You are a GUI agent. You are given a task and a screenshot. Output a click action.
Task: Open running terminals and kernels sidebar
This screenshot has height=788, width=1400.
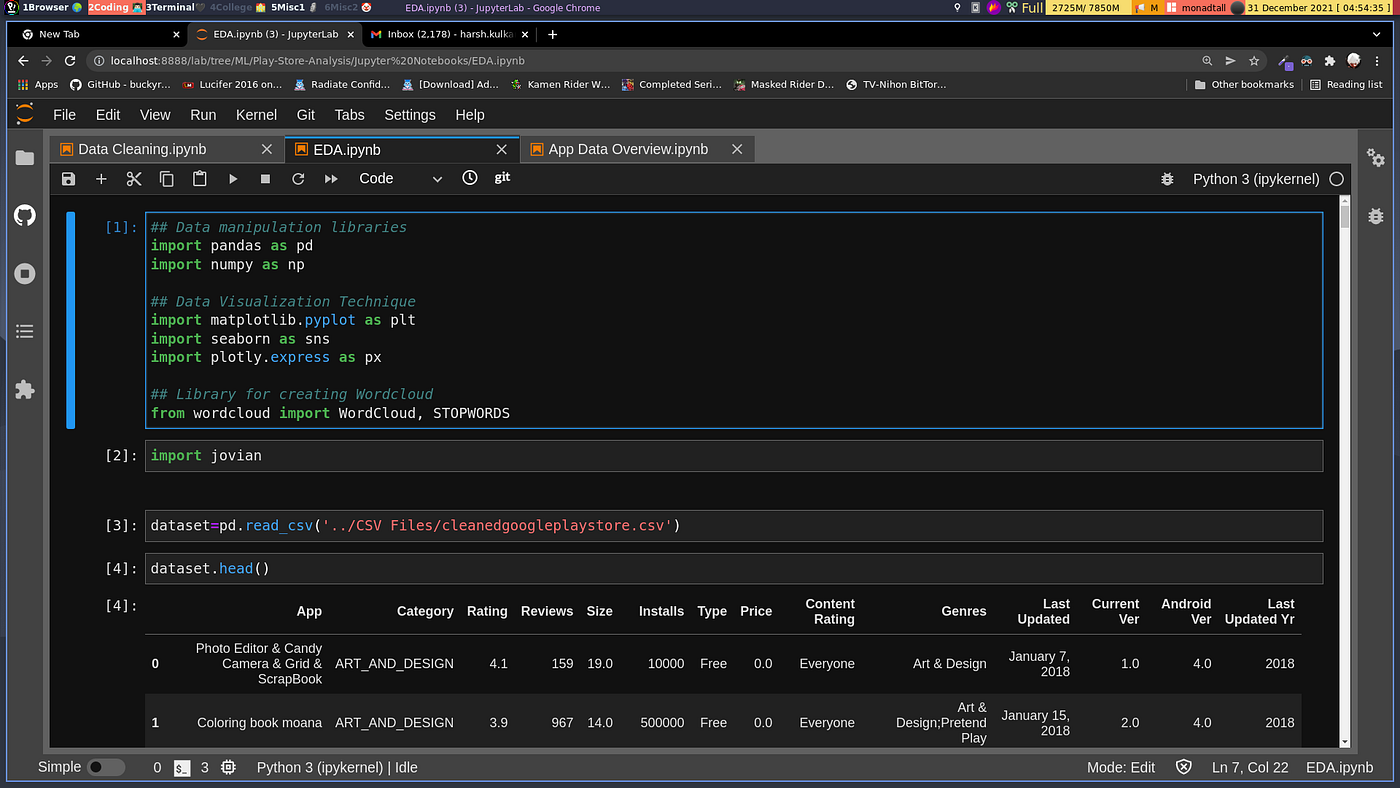(25, 273)
